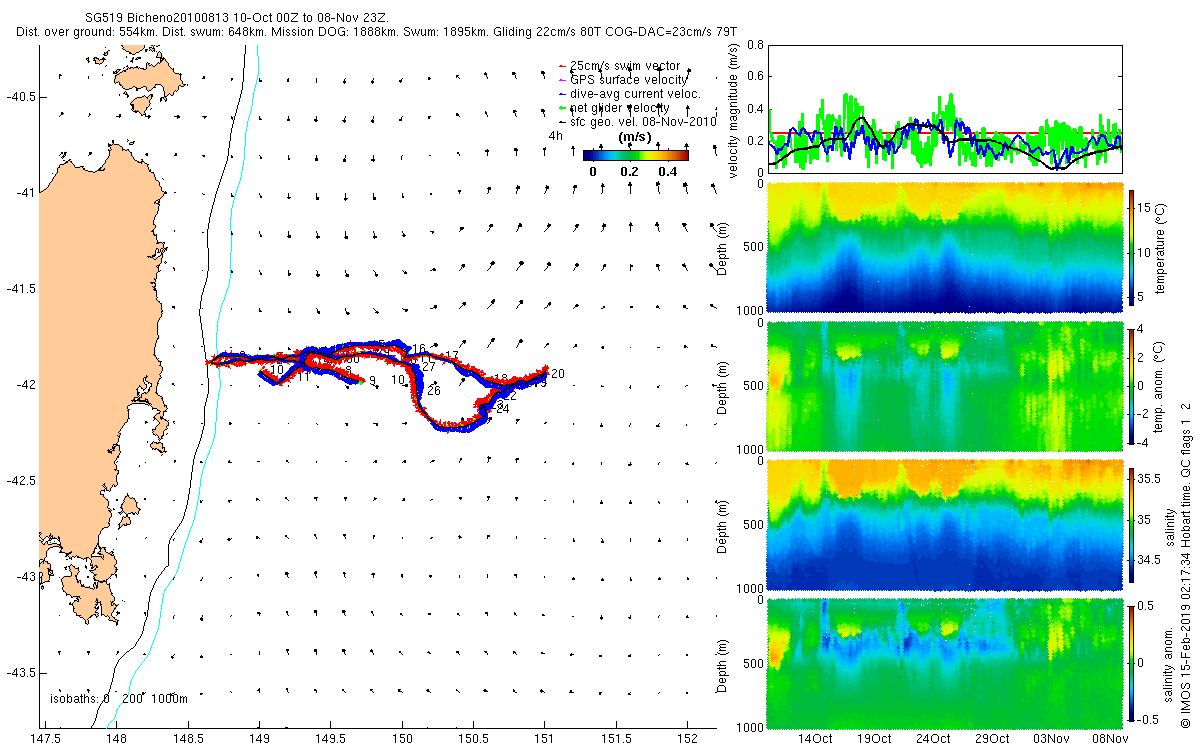This screenshot has height=750, width=1200.
Task: Click the '08Nov' date label
Action: click(1110, 738)
